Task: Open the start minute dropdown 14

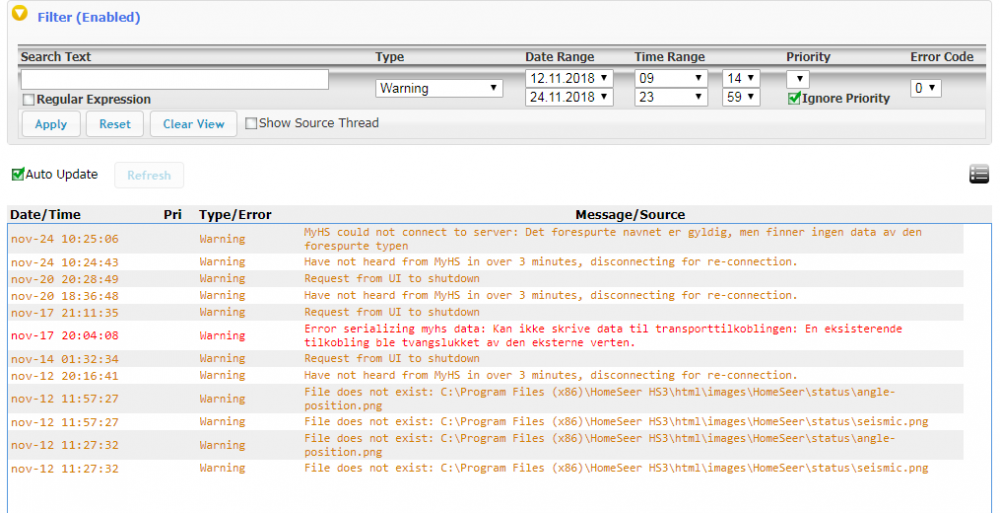Action: 740,78
